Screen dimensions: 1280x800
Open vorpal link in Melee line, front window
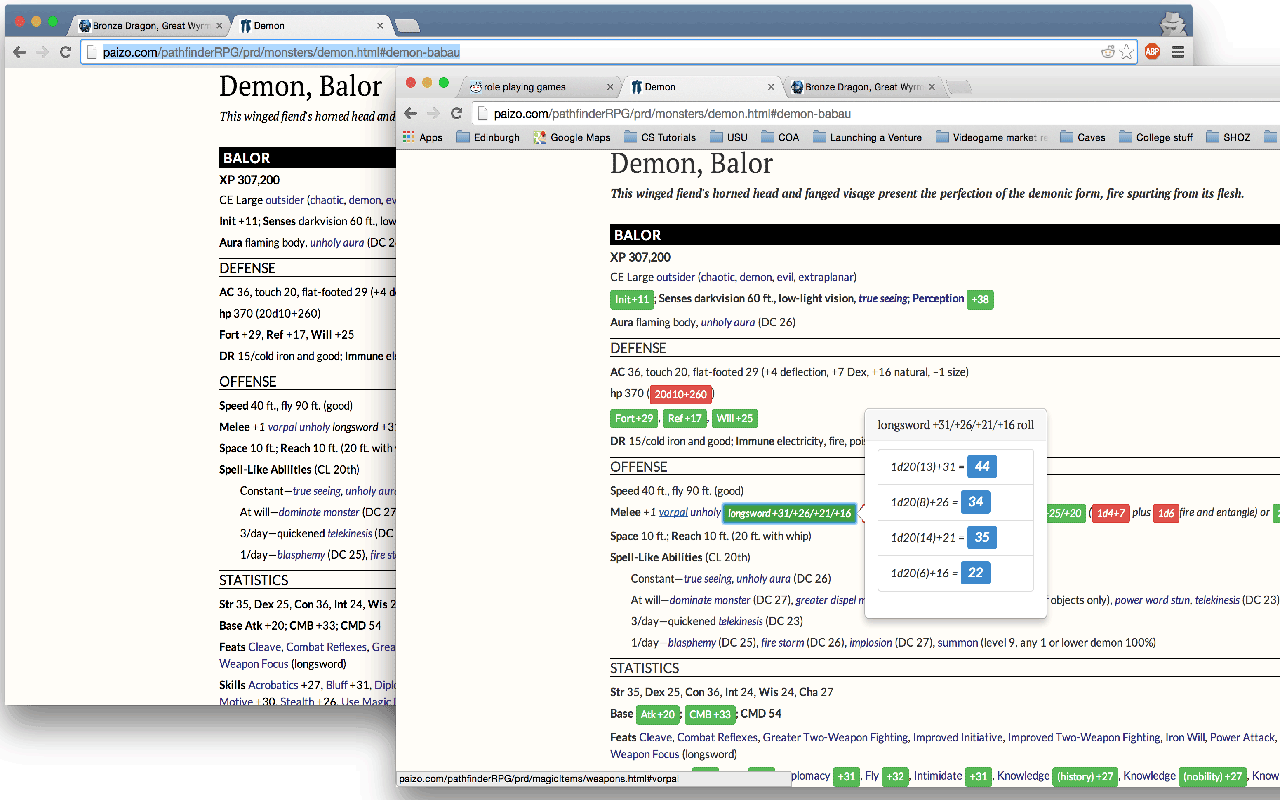(x=673, y=513)
